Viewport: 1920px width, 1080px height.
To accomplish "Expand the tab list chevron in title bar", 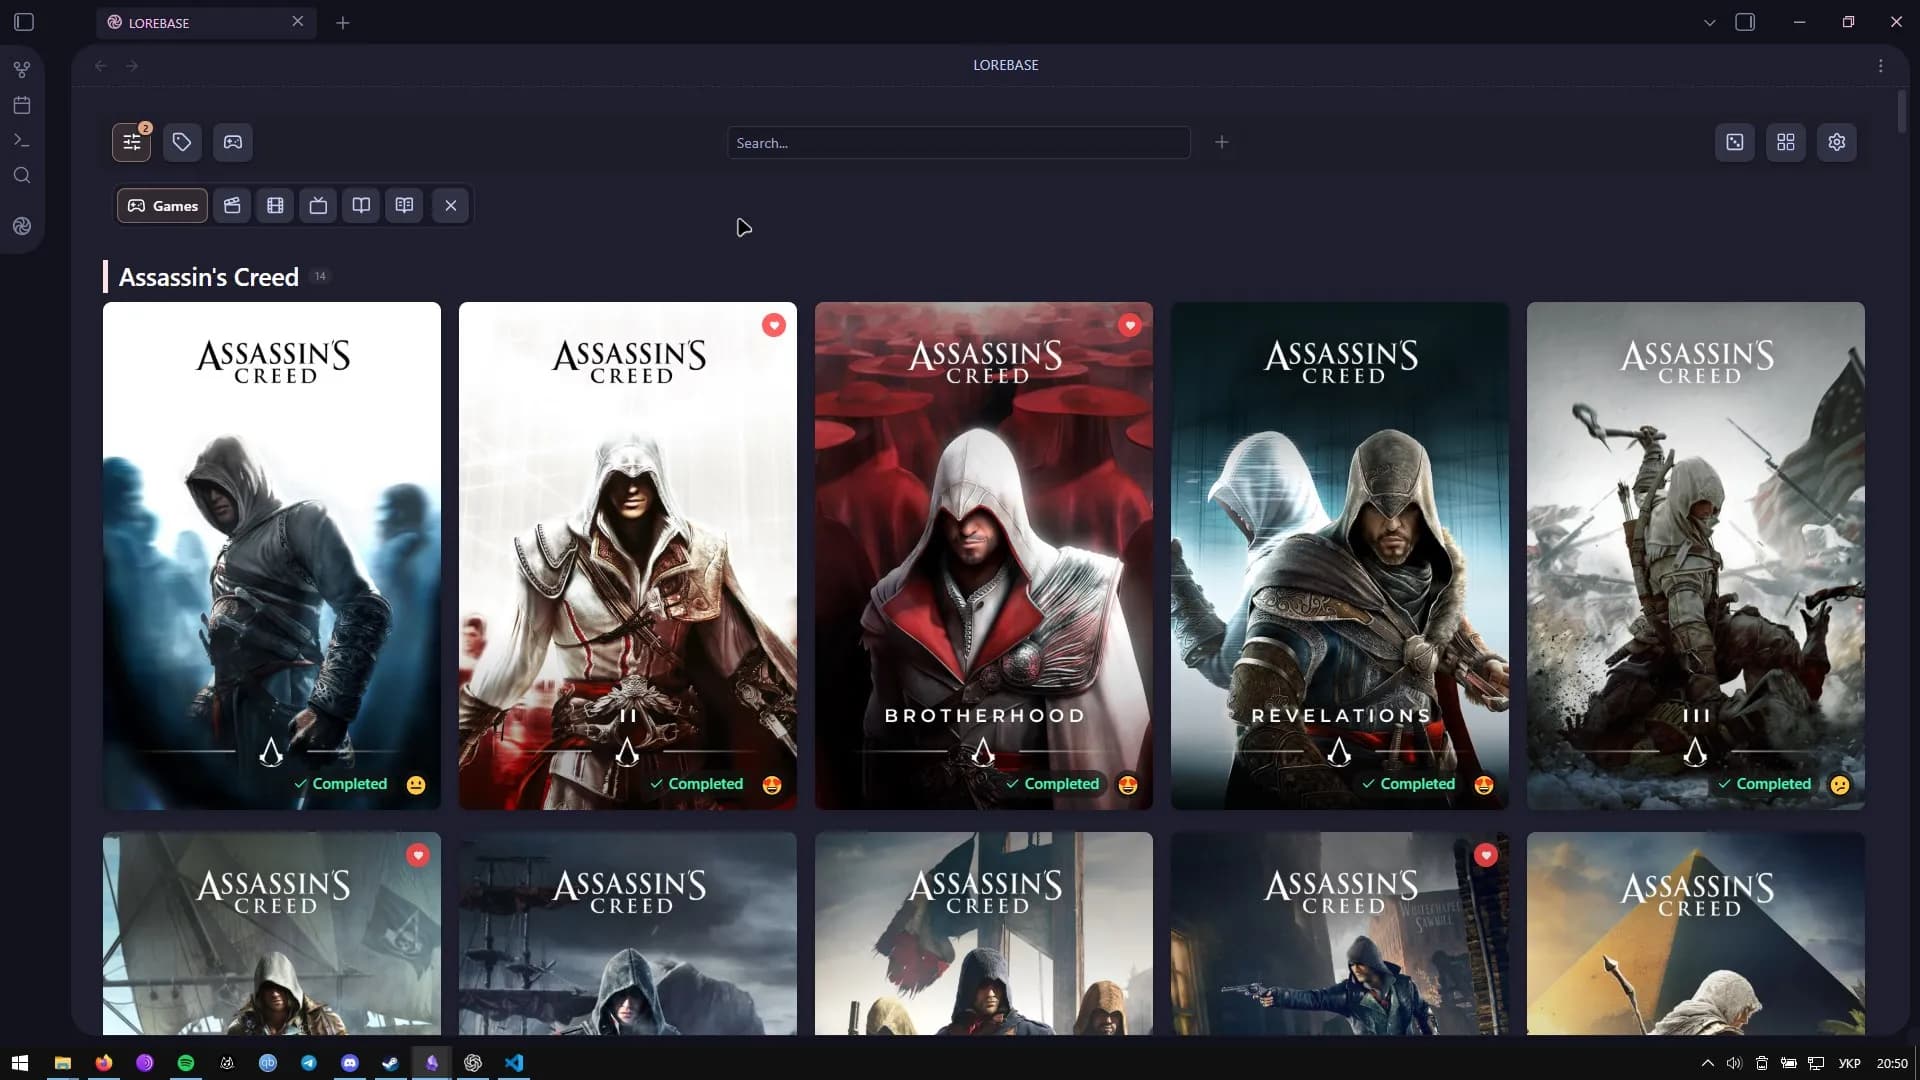I will (1709, 22).
